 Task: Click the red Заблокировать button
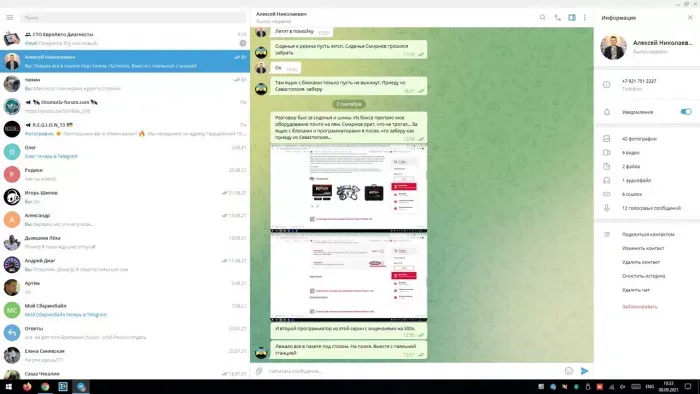coord(639,307)
